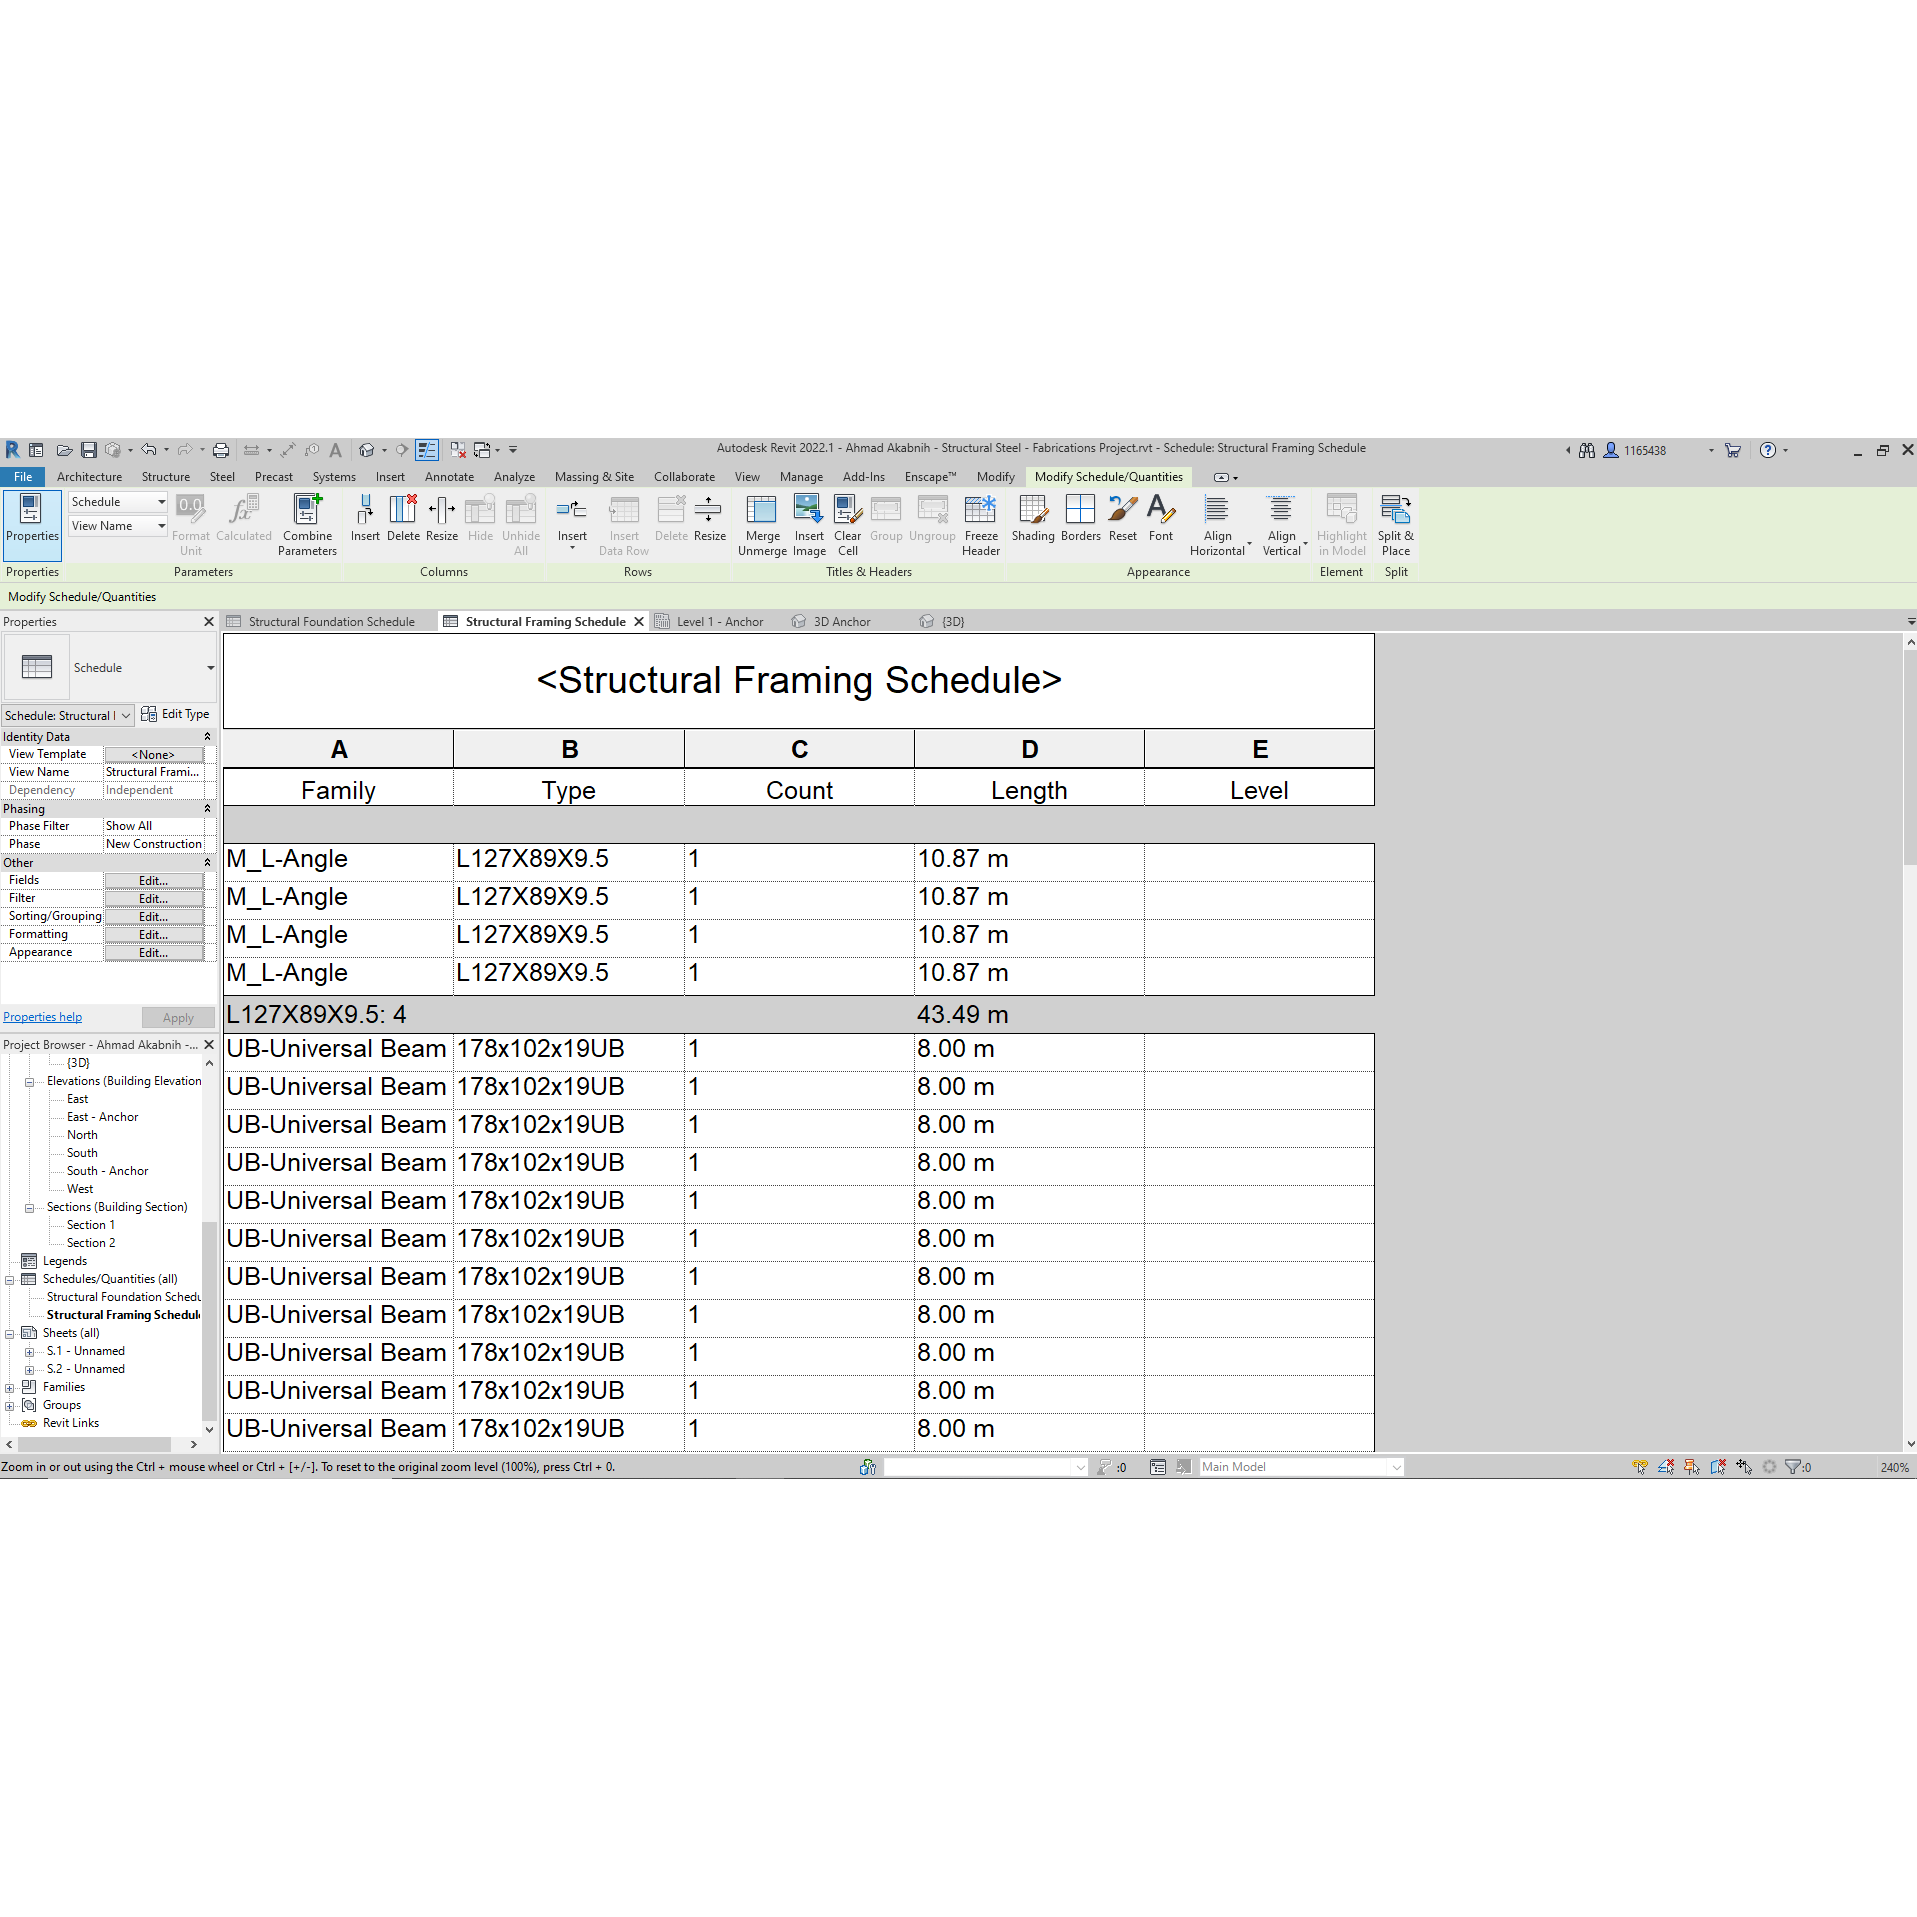The image size is (1917, 1917).
Task: Expand the Families tree node
Action: click(10, 1388)
